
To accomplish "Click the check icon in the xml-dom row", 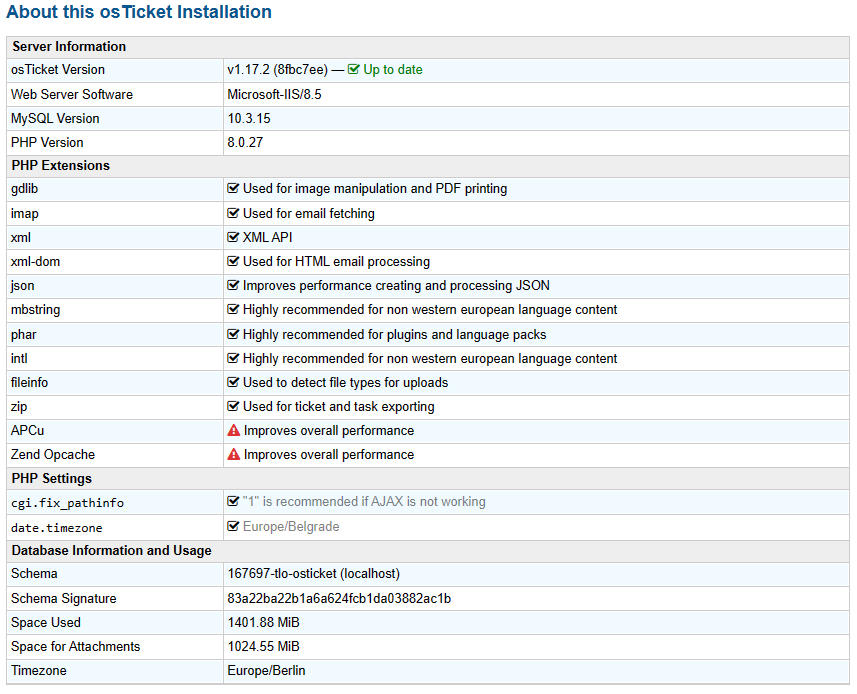I will [233, 261].
